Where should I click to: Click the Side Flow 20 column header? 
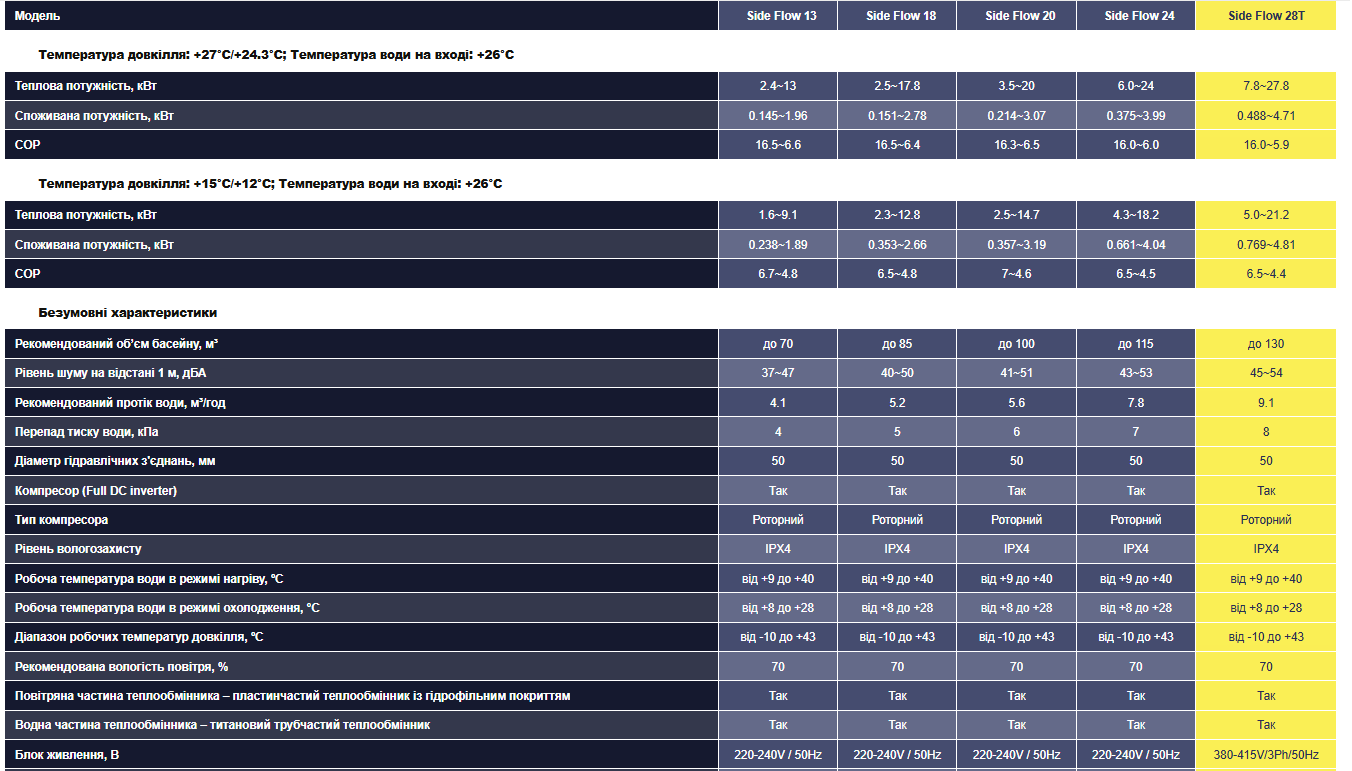click(1016, 16)
